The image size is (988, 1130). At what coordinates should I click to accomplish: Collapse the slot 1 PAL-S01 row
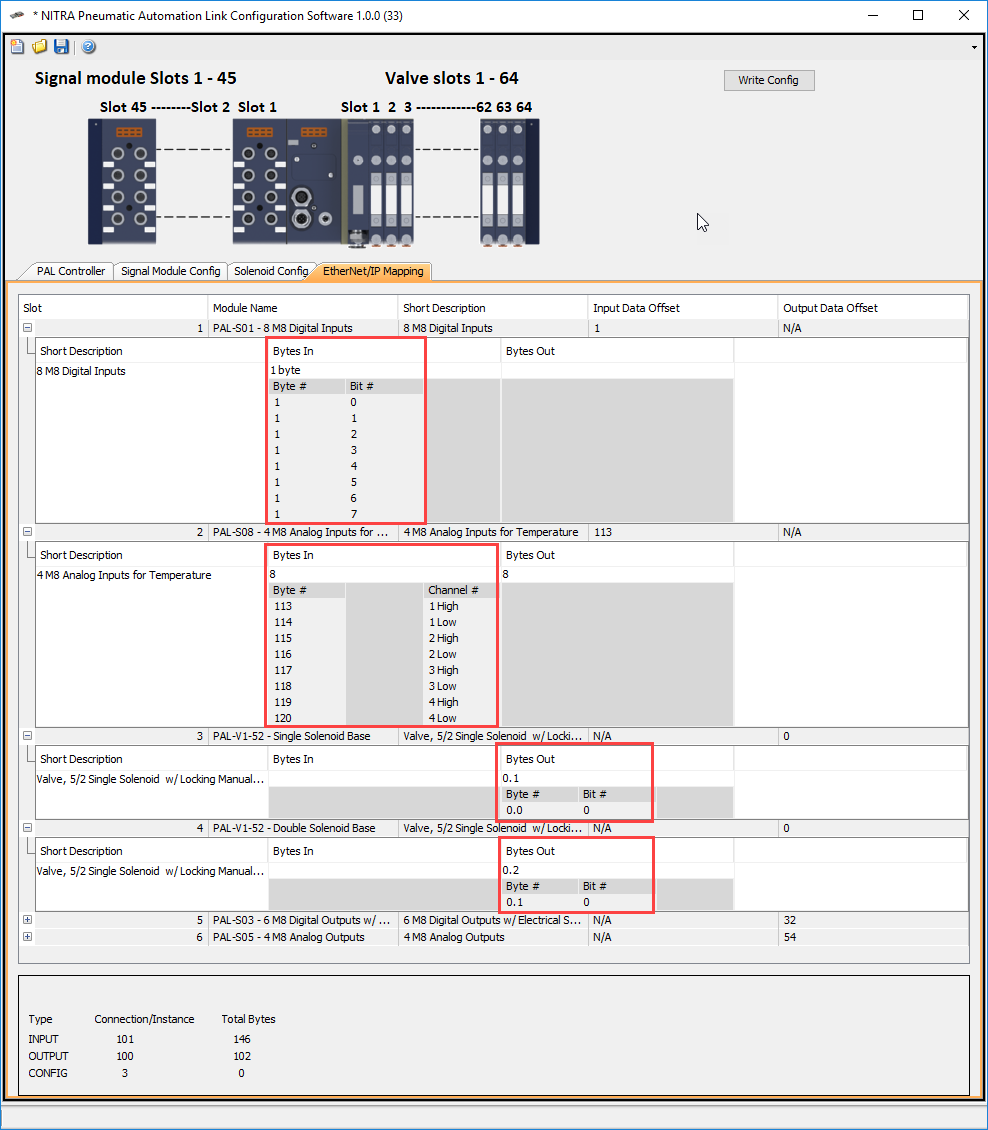click(x=27, y=327)
